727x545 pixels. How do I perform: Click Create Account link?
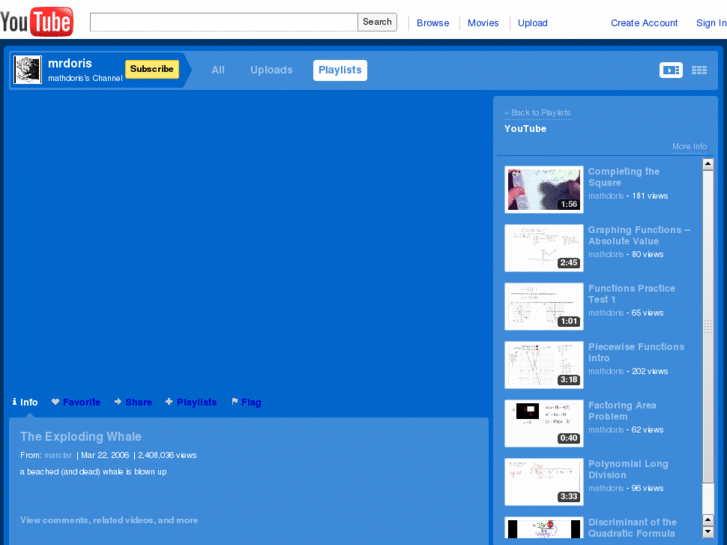644,23
